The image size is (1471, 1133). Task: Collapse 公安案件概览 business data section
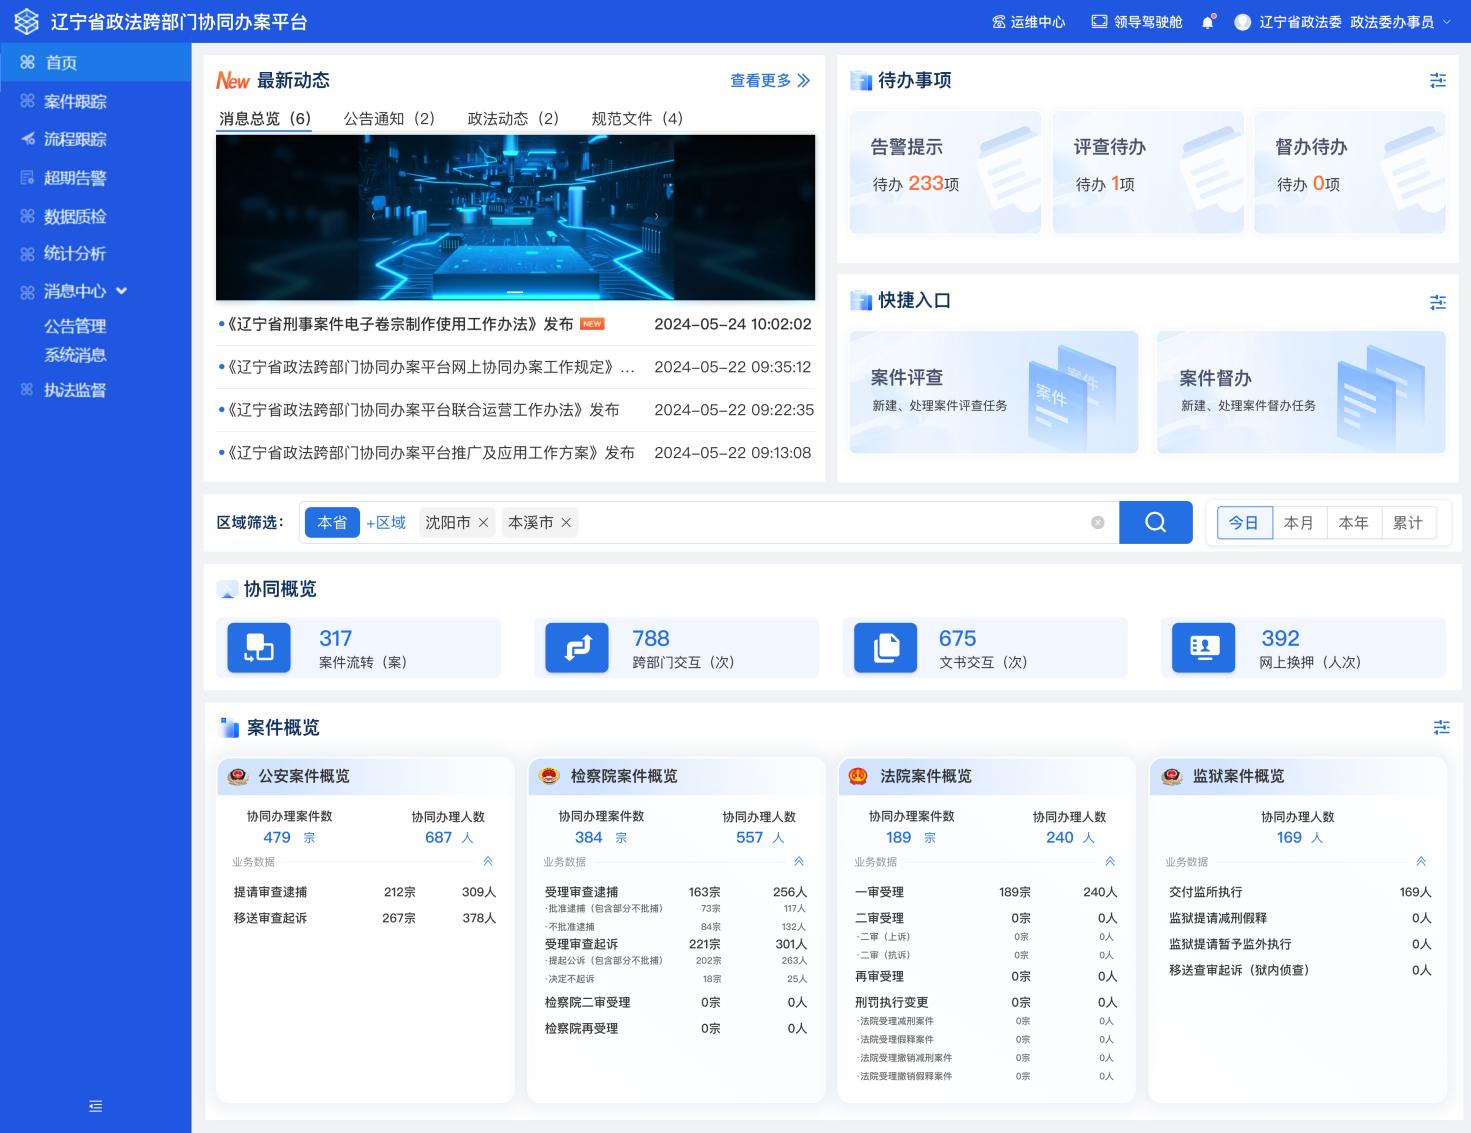pyautogui.click(x=488, y=861)
